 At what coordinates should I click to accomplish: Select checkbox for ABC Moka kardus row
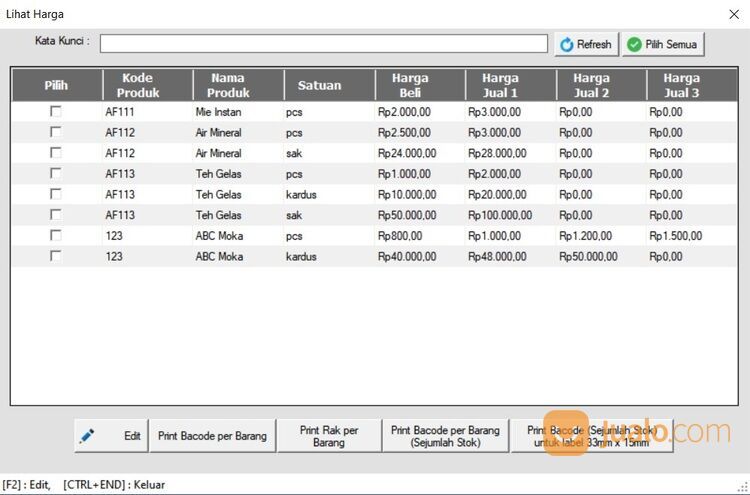click(x=56, y=256)
